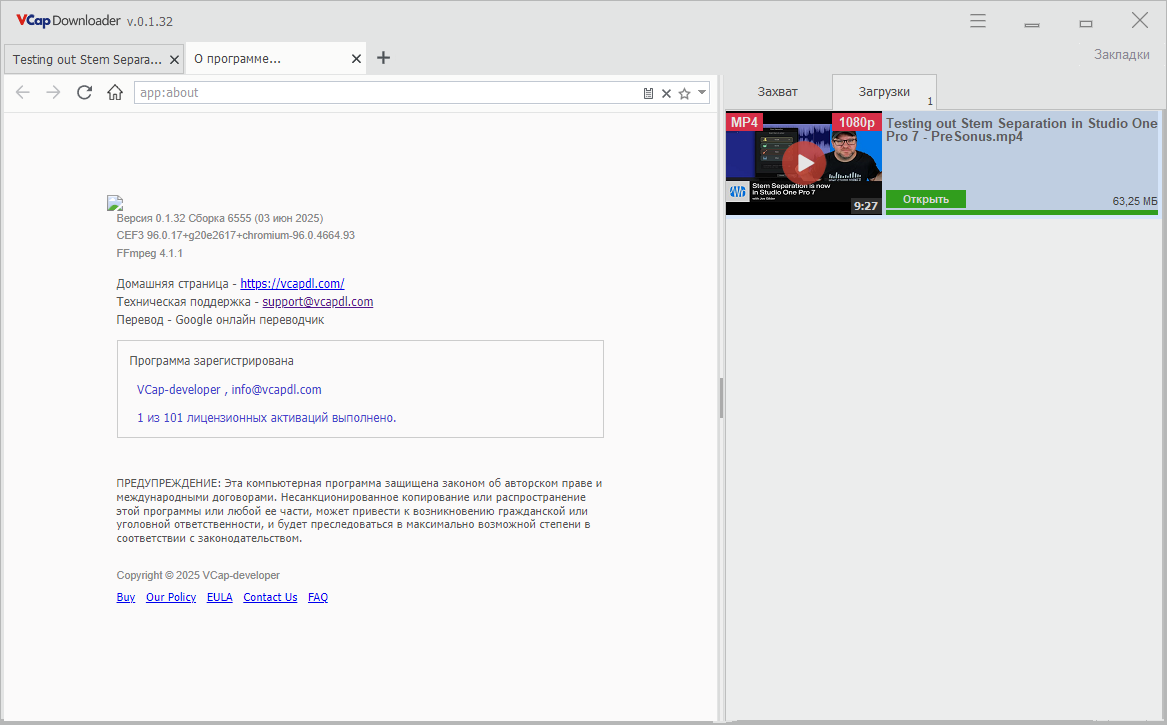The image size is (1167, 725).
Task: Click the support@vcapdl.com email link
Action: pyautogui.click(x=318, y=301)
